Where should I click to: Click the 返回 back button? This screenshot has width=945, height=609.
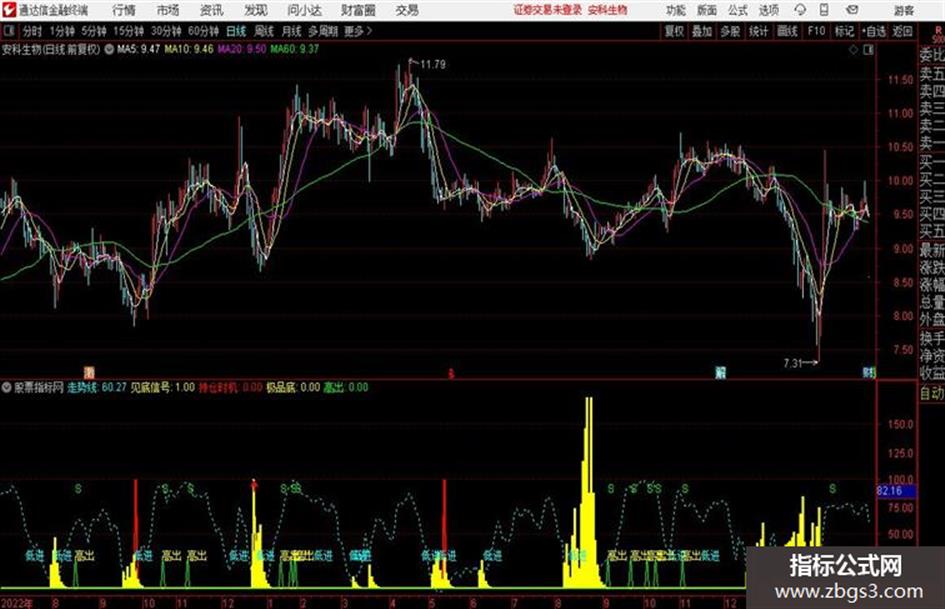point(903,31)
